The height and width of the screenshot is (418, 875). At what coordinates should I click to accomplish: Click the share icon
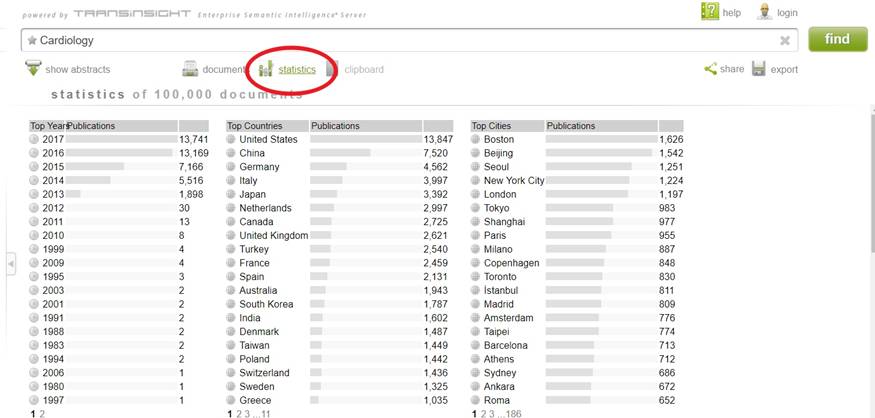pos(710,69)
